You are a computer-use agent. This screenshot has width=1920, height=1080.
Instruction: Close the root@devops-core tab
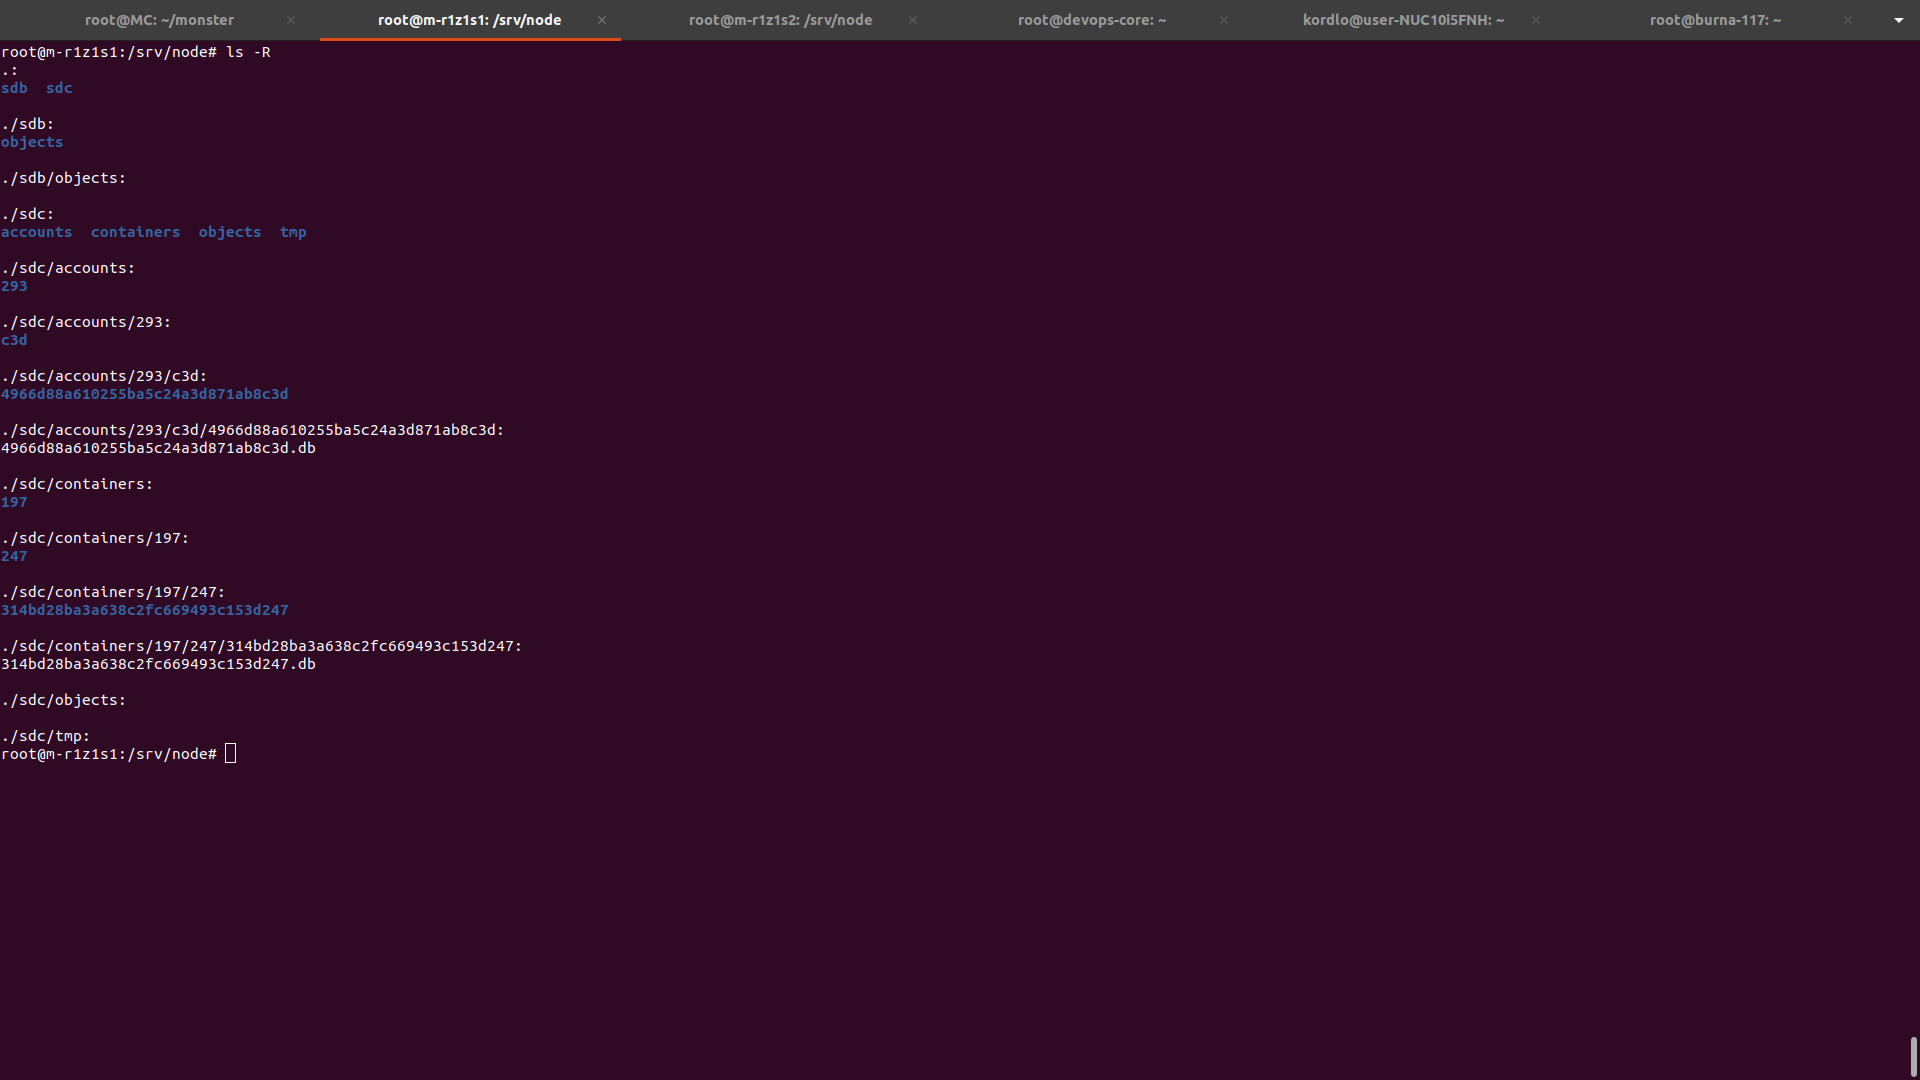point(1224,20)
